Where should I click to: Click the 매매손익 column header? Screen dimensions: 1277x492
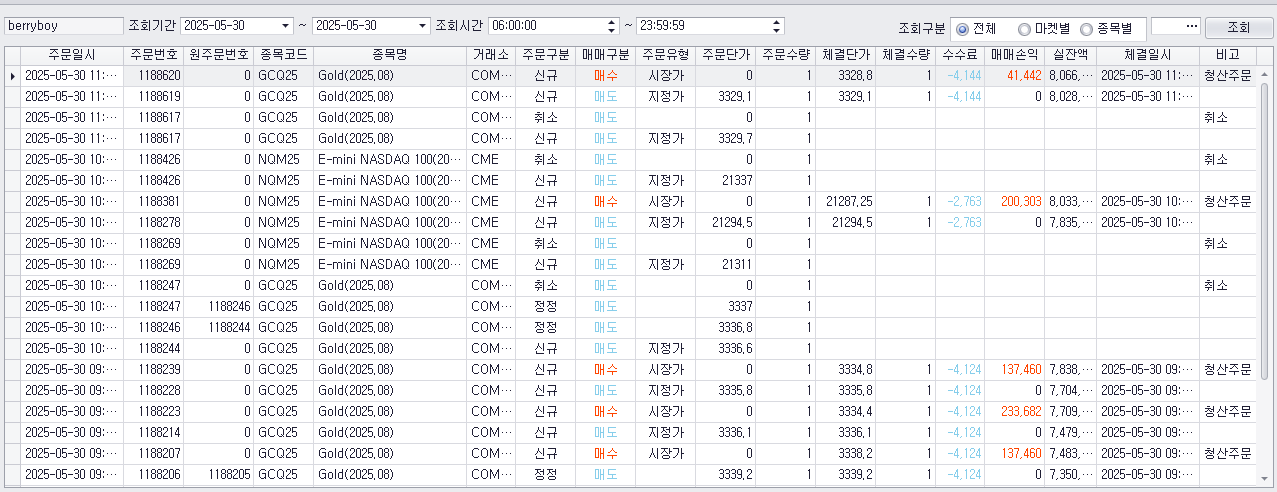click(1014, 55)
